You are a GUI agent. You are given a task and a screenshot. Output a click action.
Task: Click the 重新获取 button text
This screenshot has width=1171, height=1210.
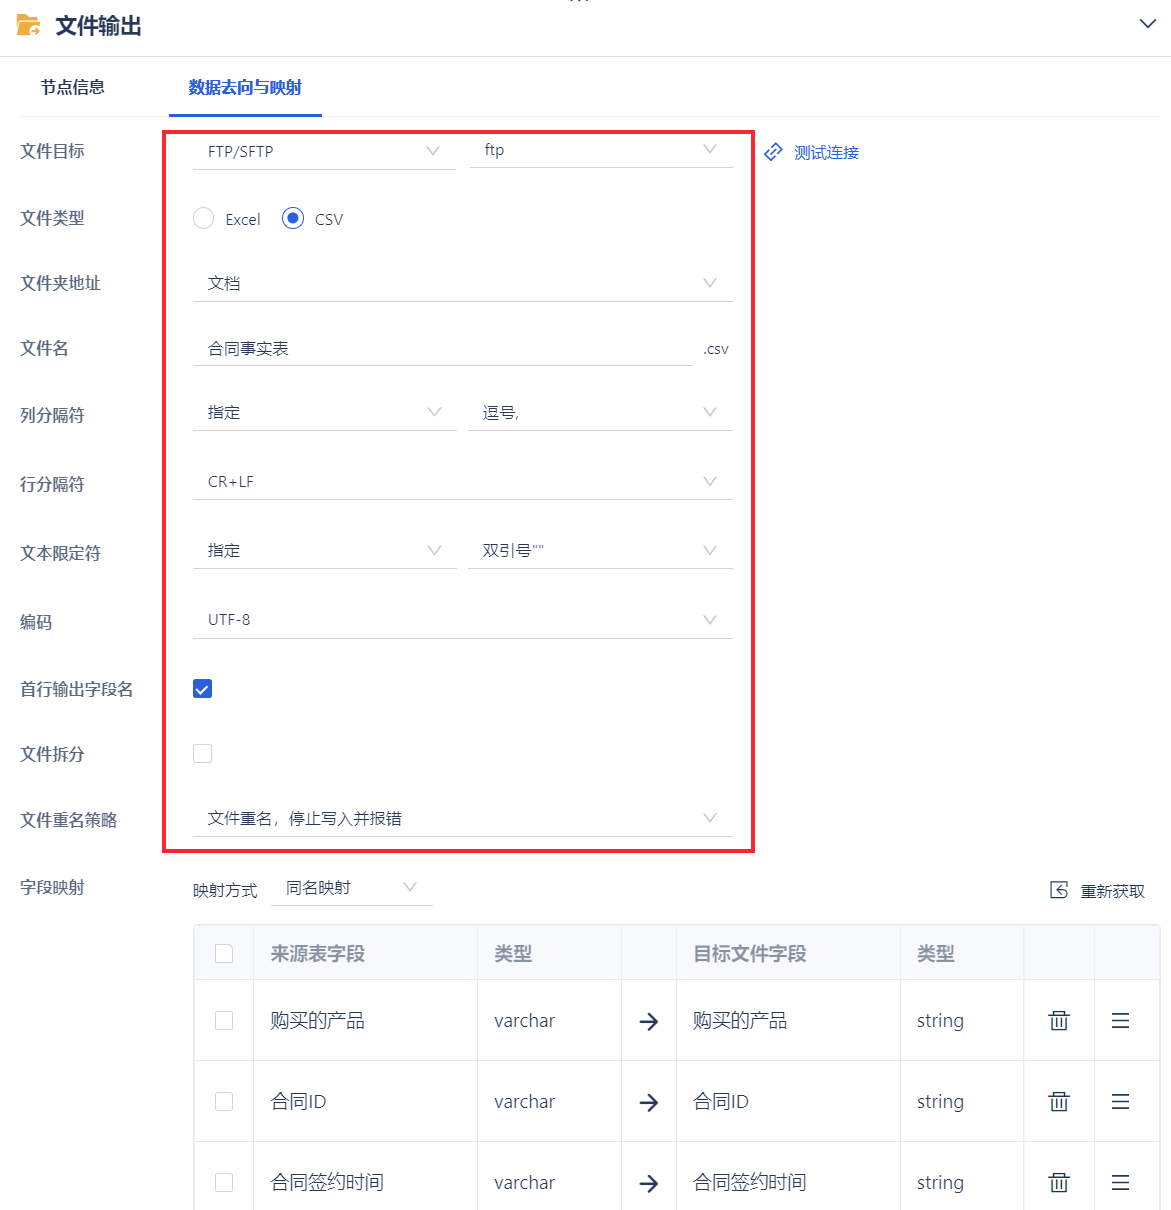click(x=1112, y=891)
